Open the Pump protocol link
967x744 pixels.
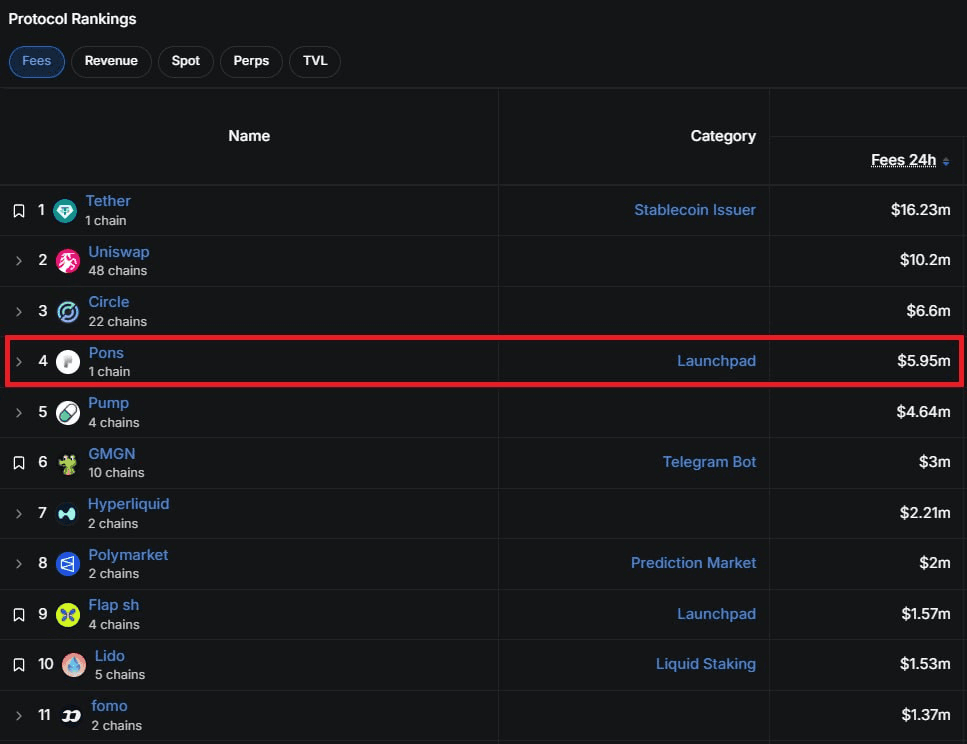[x=109, y=403]
